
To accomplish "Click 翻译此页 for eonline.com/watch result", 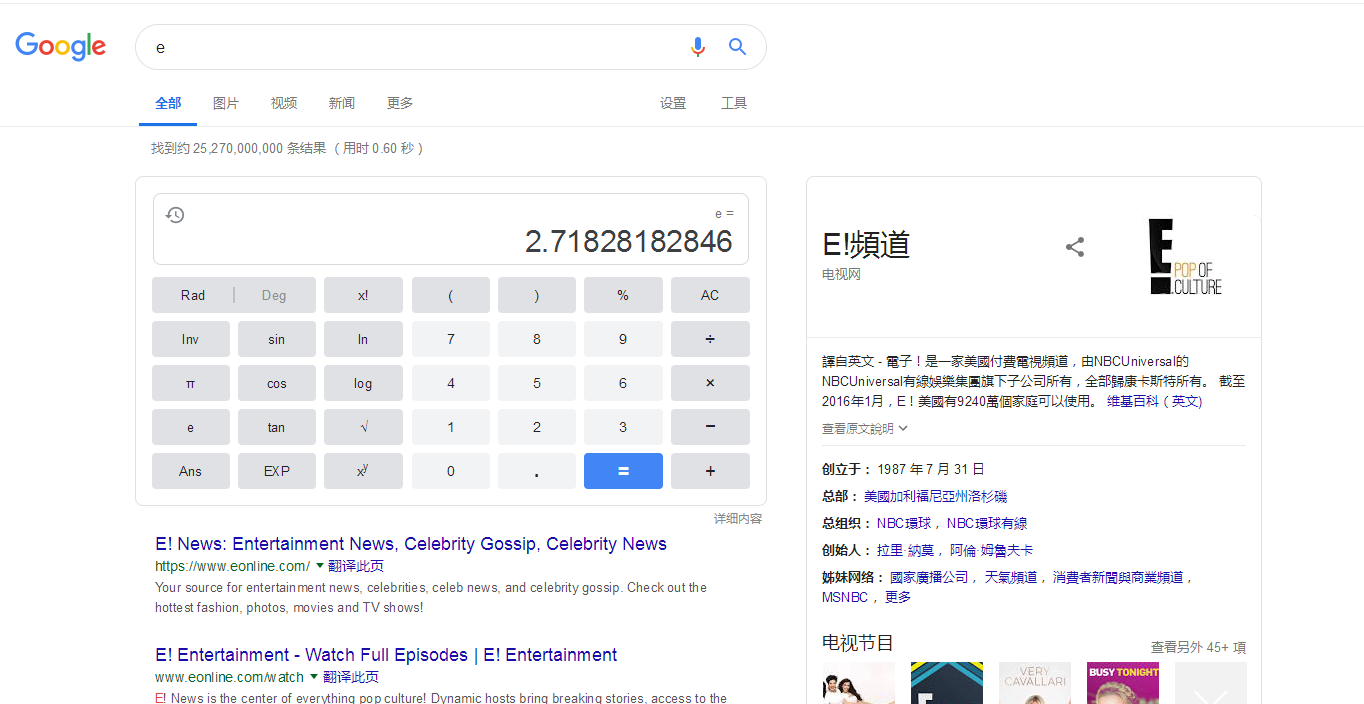I will point(351,677).
